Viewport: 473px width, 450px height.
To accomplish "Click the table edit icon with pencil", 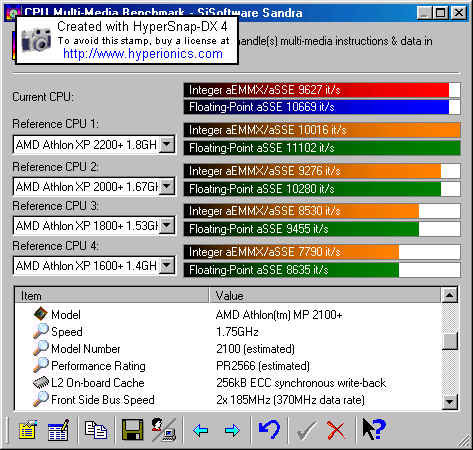I will pyautogui.click(x=59, y=430).
